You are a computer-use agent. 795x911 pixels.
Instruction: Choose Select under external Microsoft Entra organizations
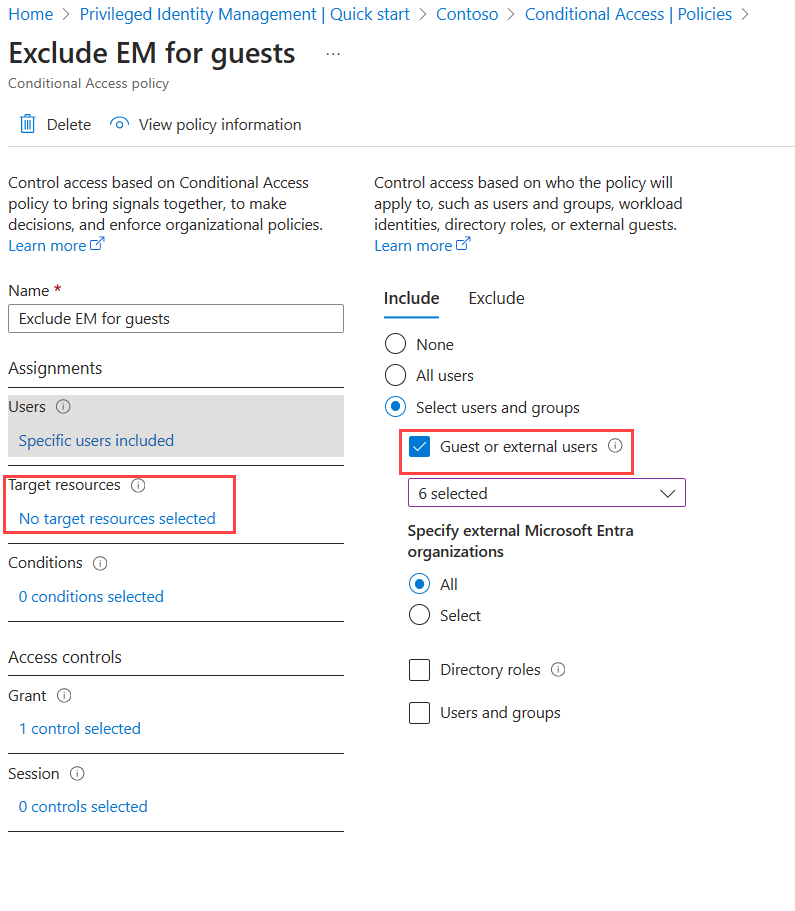pos(420,614)
